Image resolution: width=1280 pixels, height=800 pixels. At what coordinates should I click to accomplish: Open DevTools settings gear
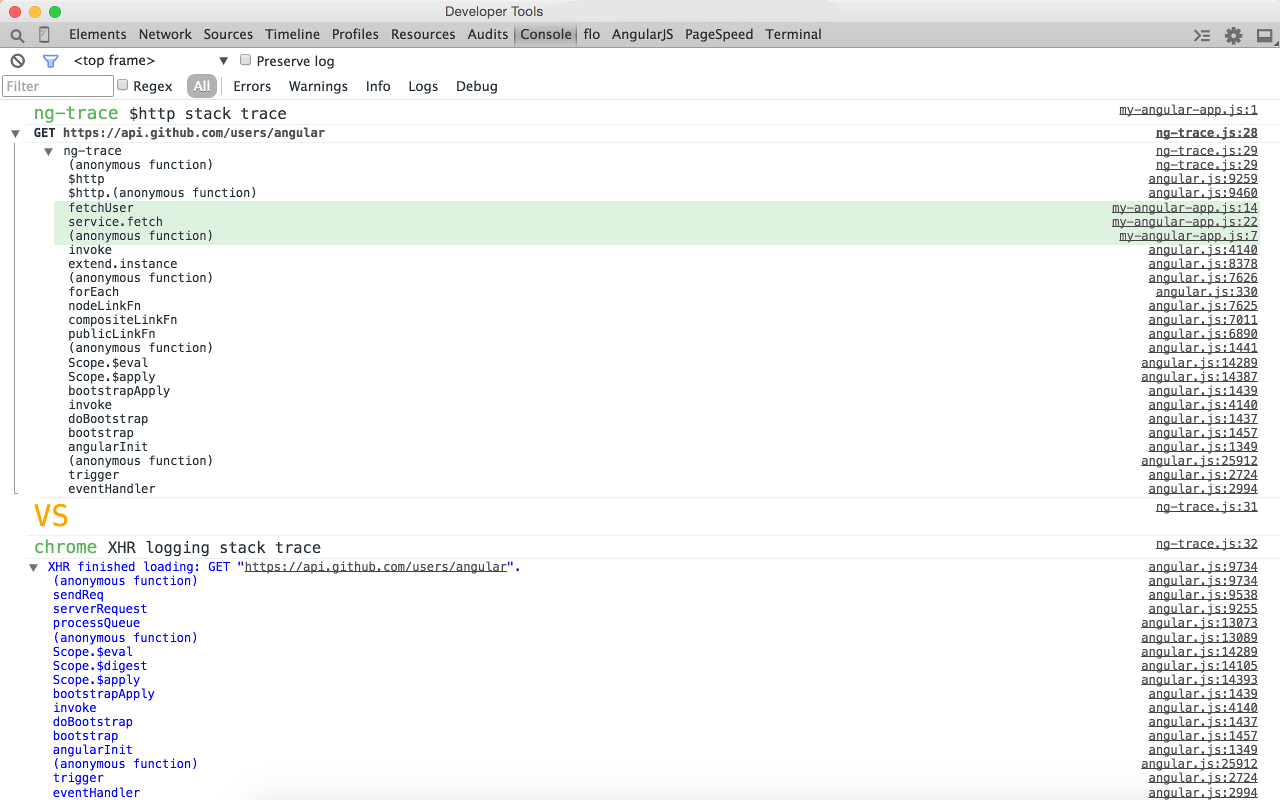point(1234,35)
